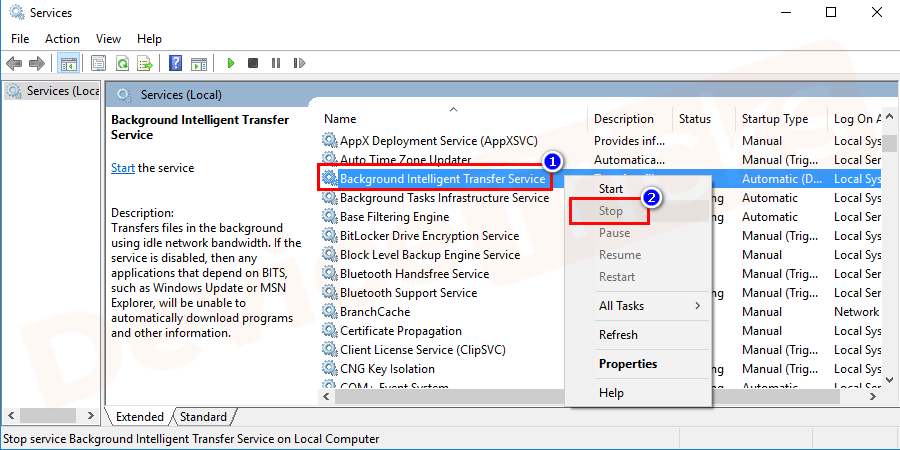Open the View menu
Viewport: 900px width, 450px height.
pos(108,39)
